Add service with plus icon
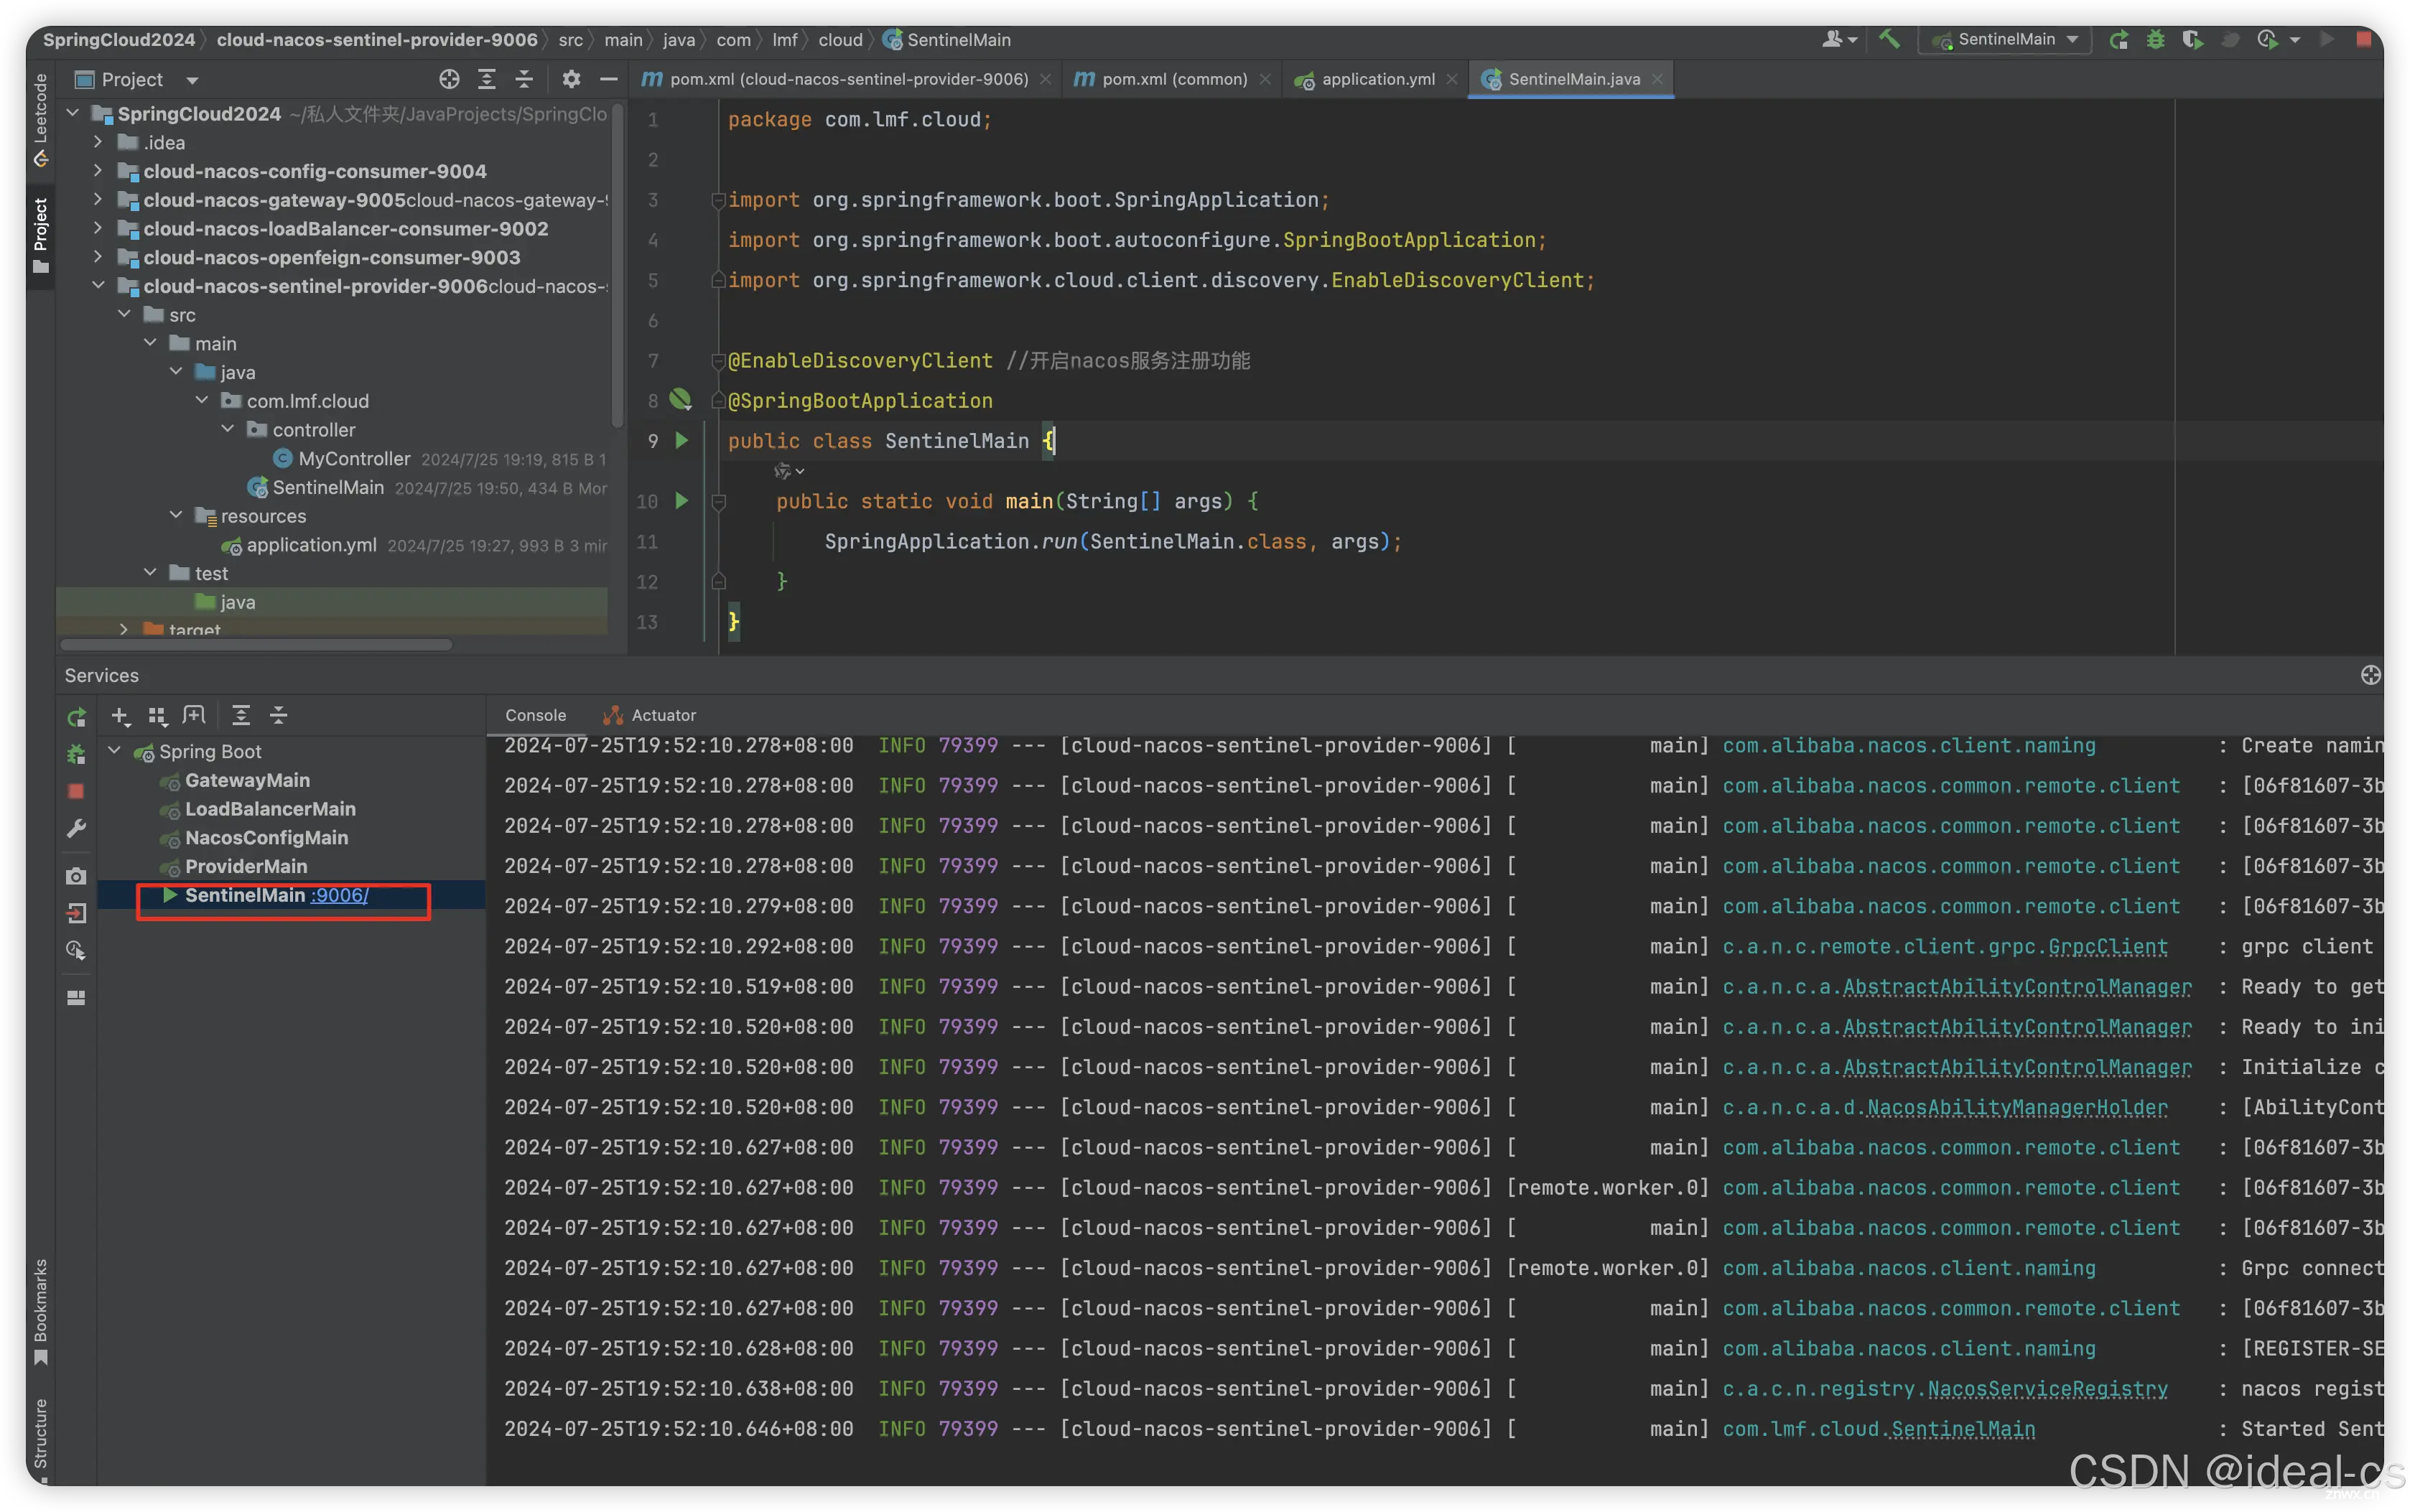Screen dimensions: 2410x1512 (x=120, y=716)
